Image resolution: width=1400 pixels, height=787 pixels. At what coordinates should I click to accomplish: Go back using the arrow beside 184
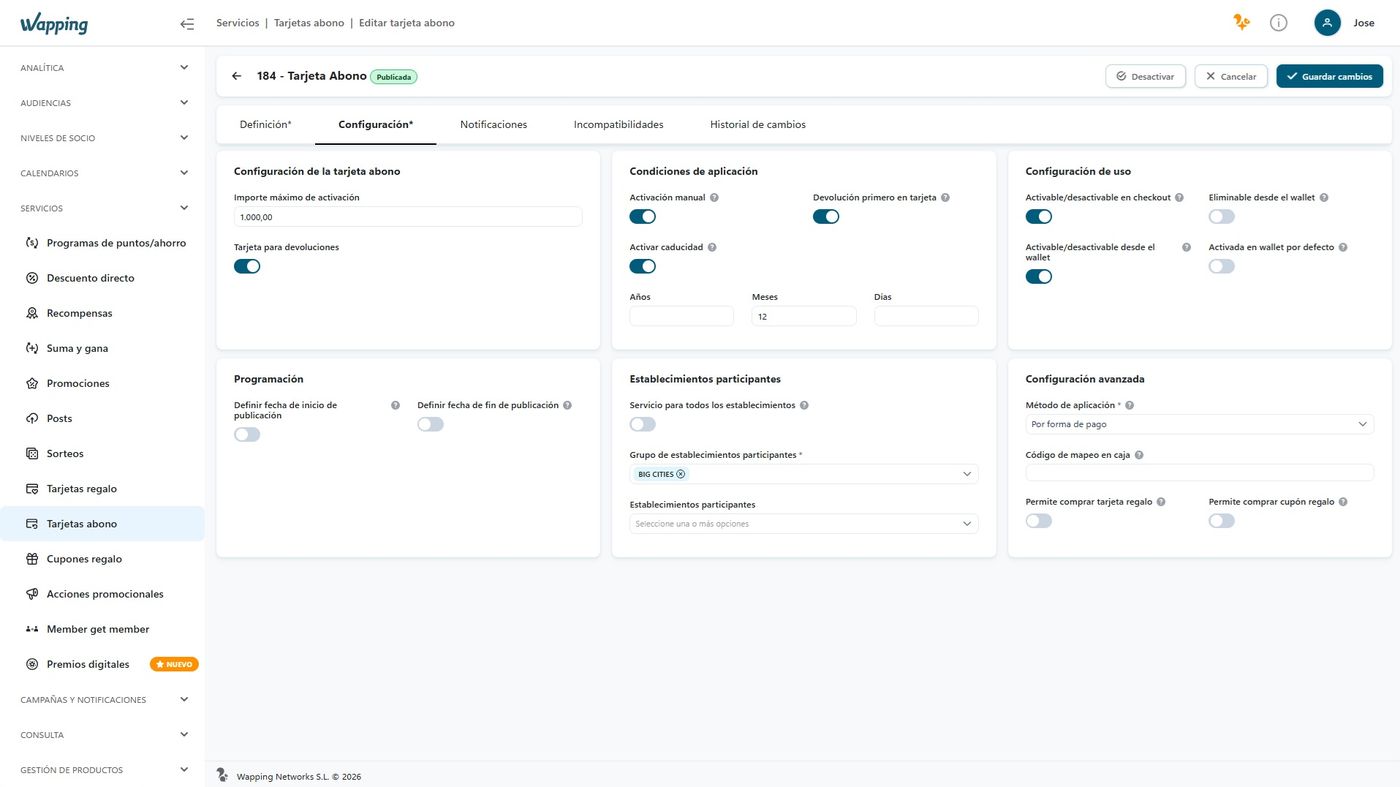(237, 76)
